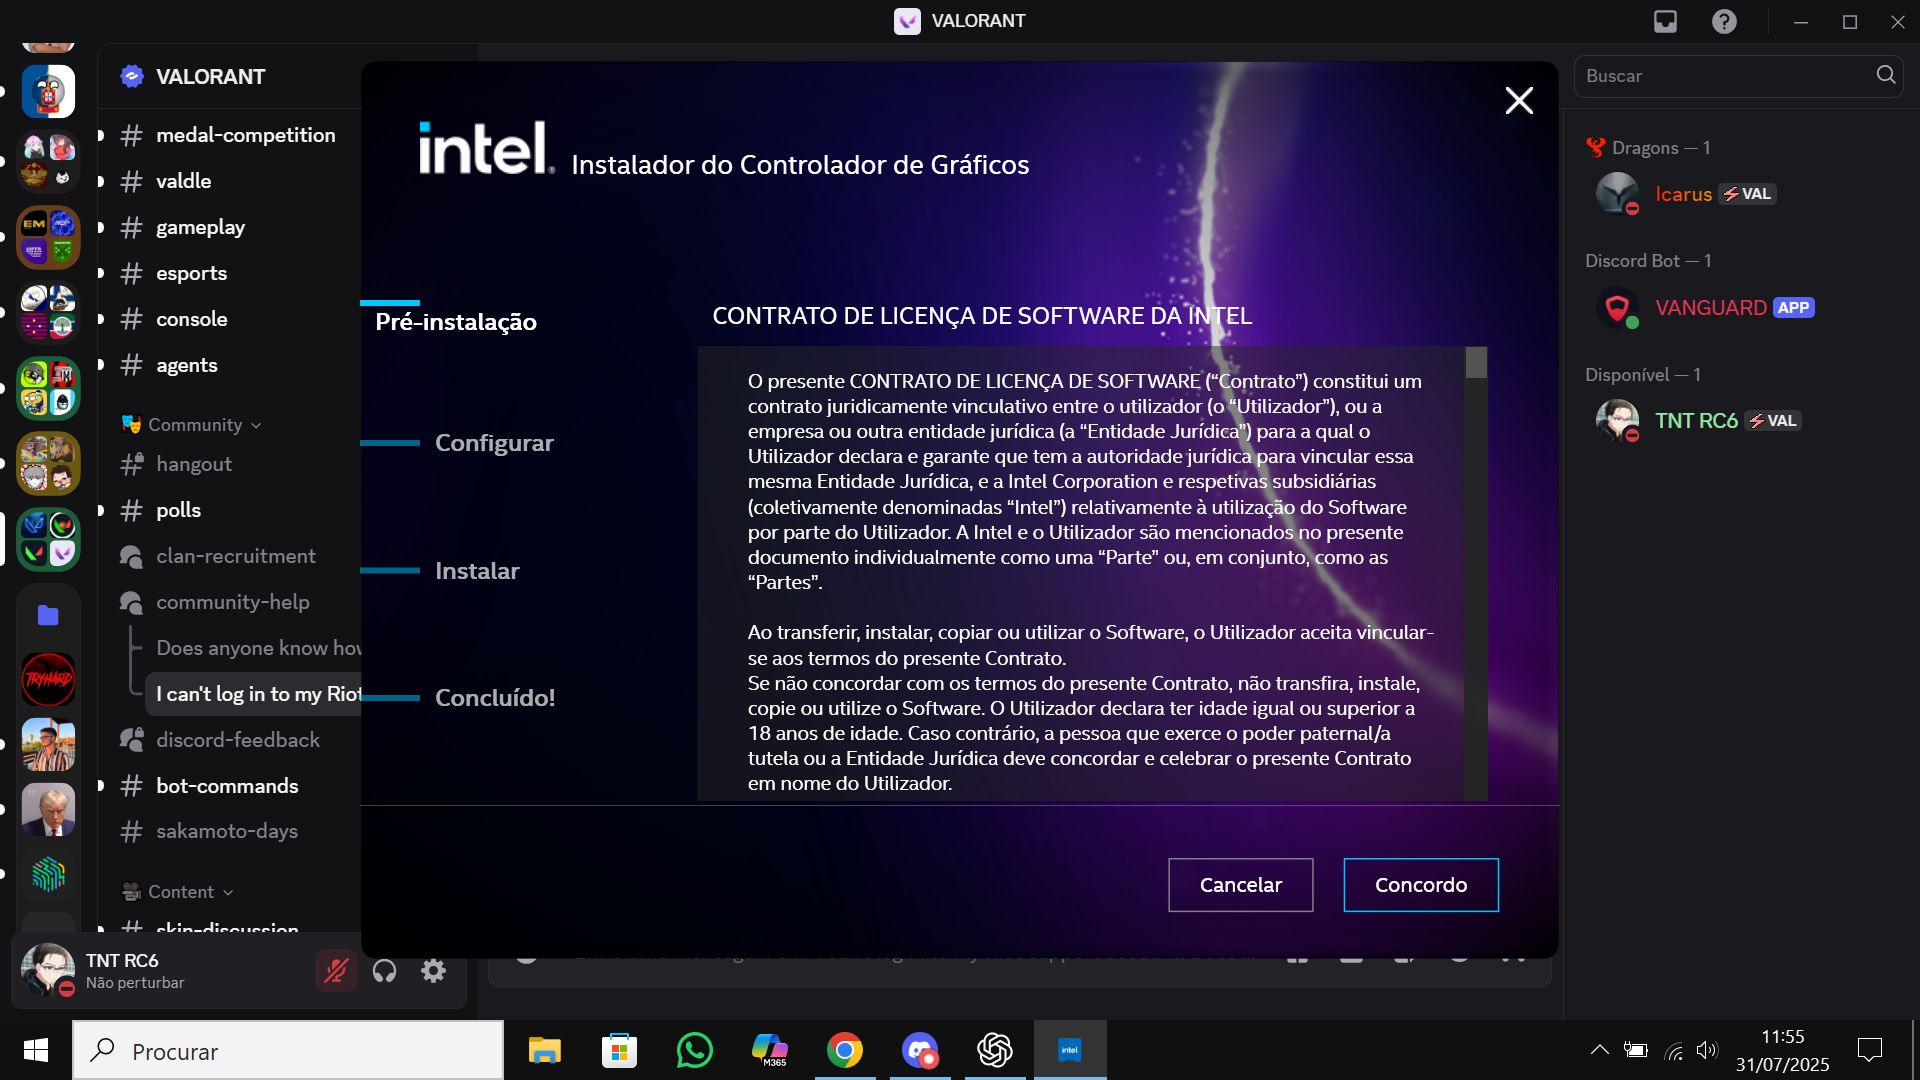Image resolution: width=1920 pixels, height=1080 pixels.
Task: Open the Discord inbox icon in title bar
Action: 1665,21
